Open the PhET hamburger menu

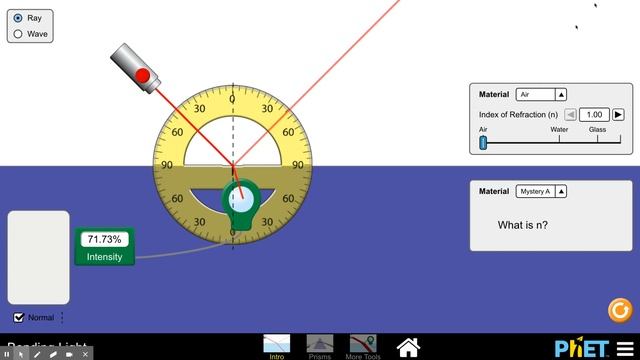coord(625,349)
